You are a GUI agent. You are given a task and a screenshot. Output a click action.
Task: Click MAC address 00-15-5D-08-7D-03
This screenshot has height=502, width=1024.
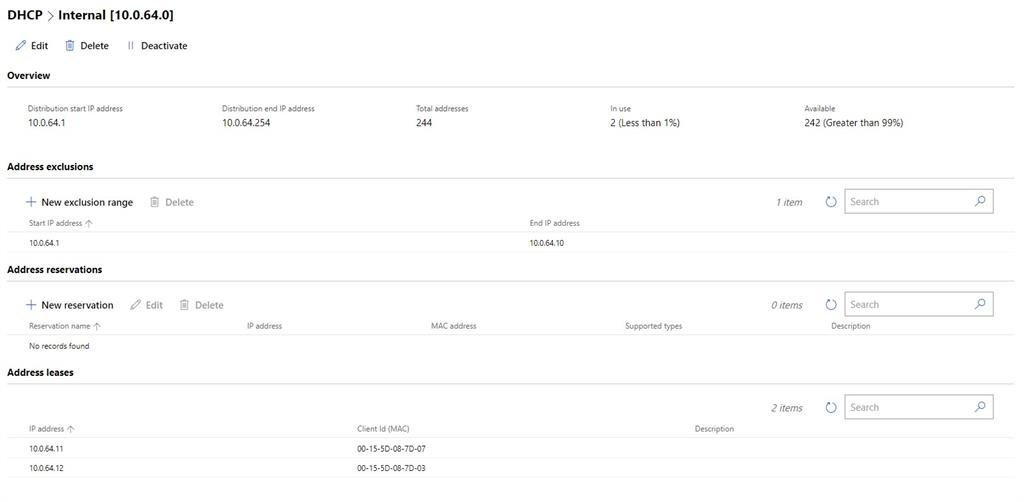pos(391,468)
